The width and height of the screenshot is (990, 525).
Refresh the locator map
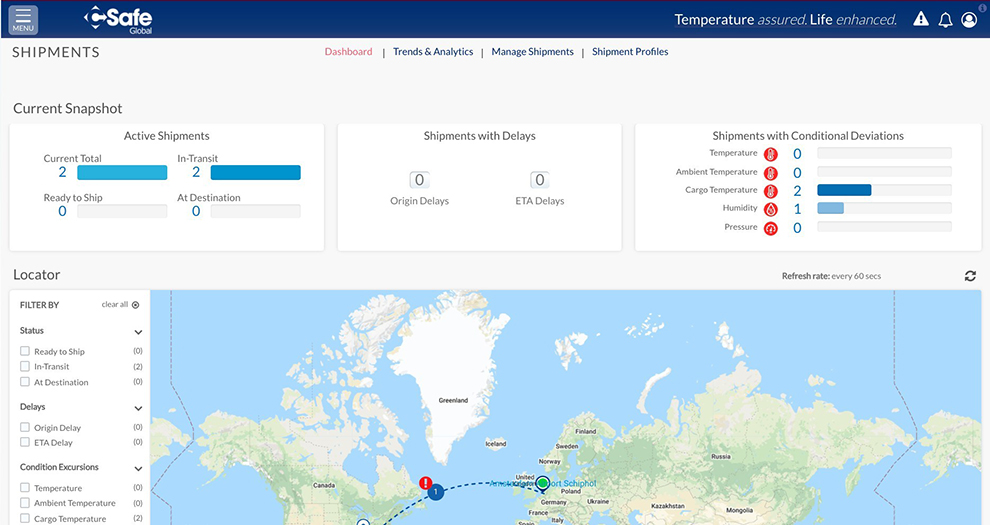click(970, 276)
